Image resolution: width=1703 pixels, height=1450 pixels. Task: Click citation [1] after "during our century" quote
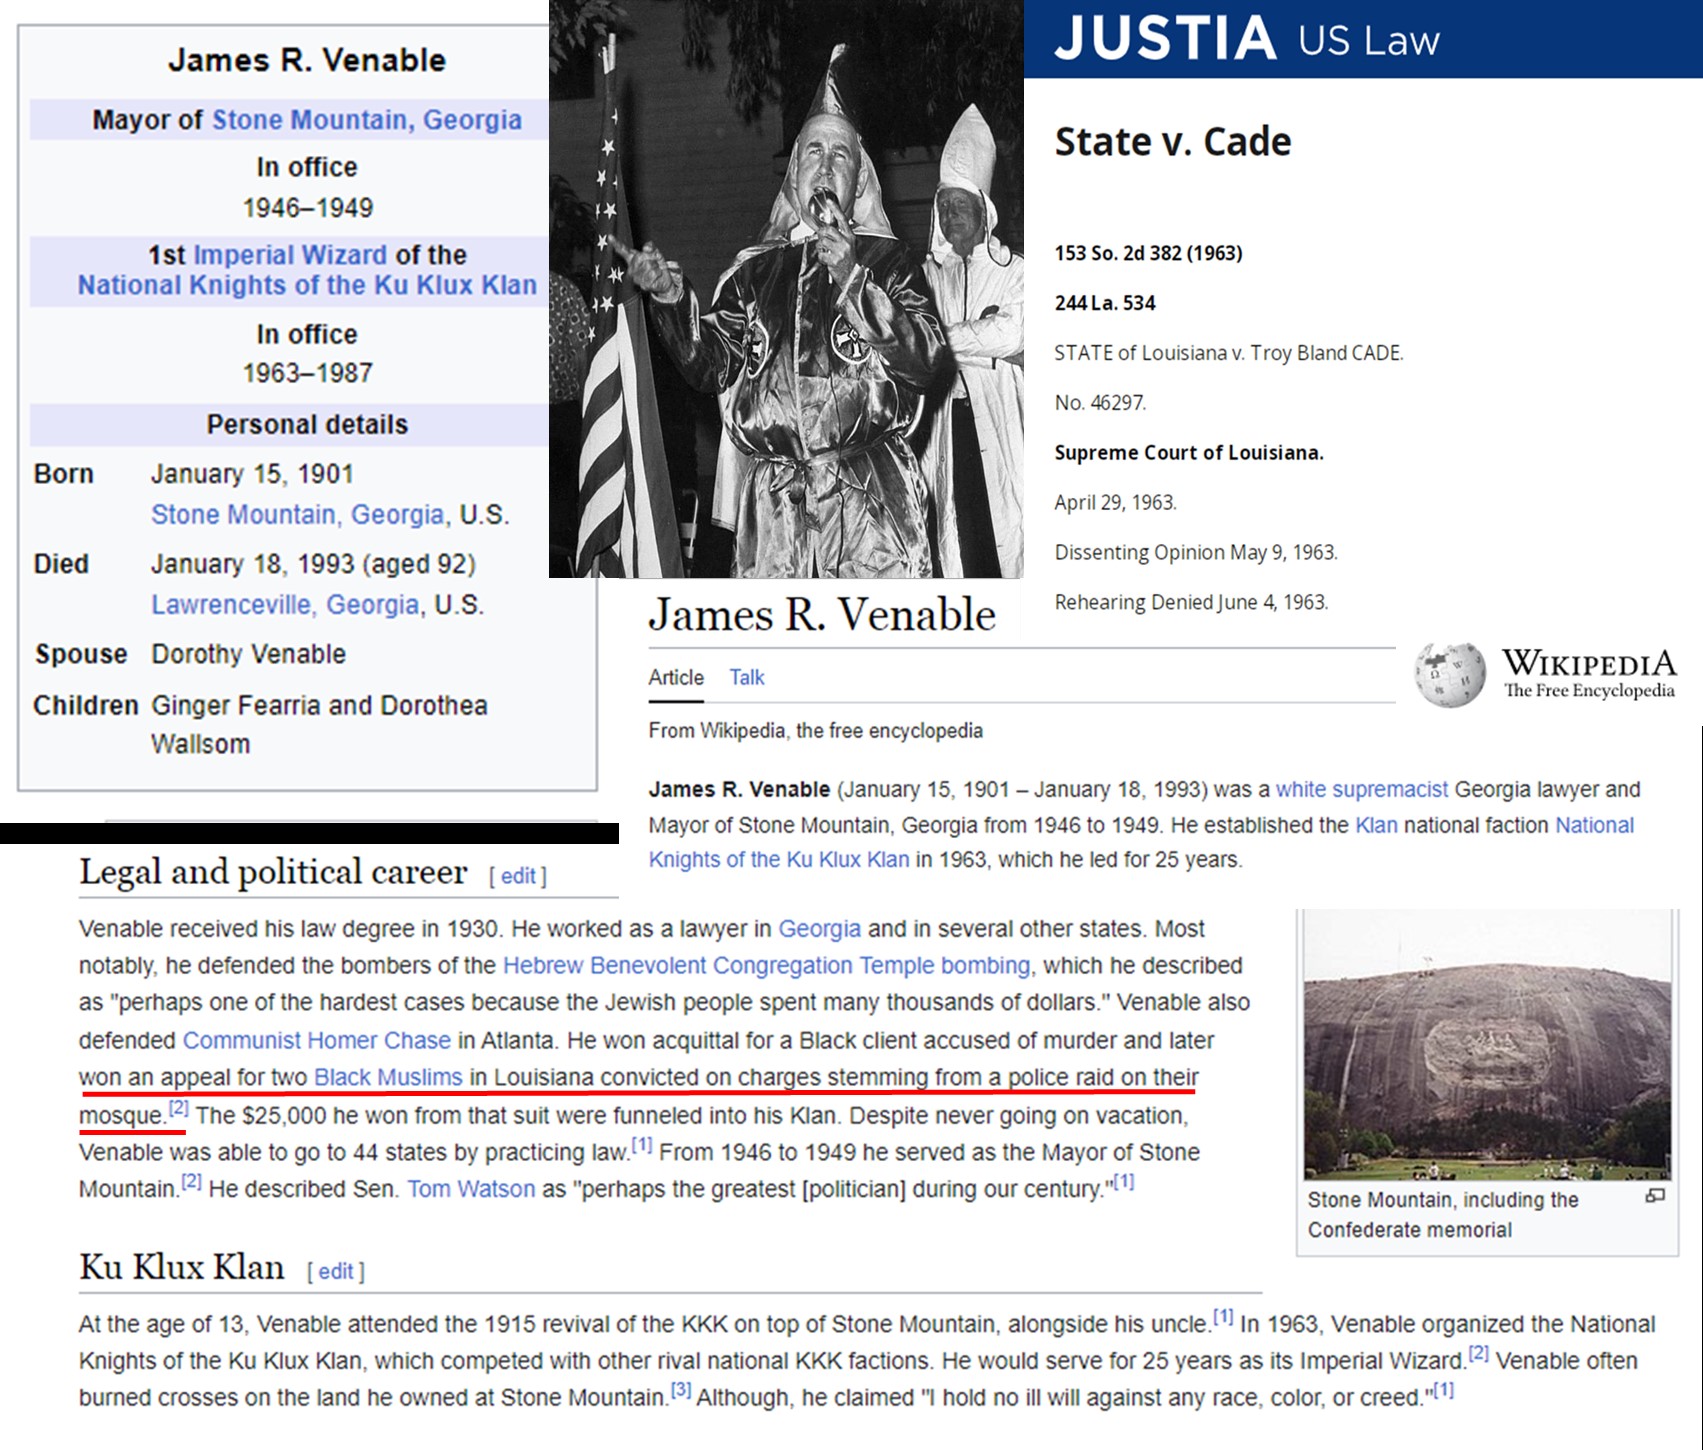pyautogui.click(x=1123, y=1182)
